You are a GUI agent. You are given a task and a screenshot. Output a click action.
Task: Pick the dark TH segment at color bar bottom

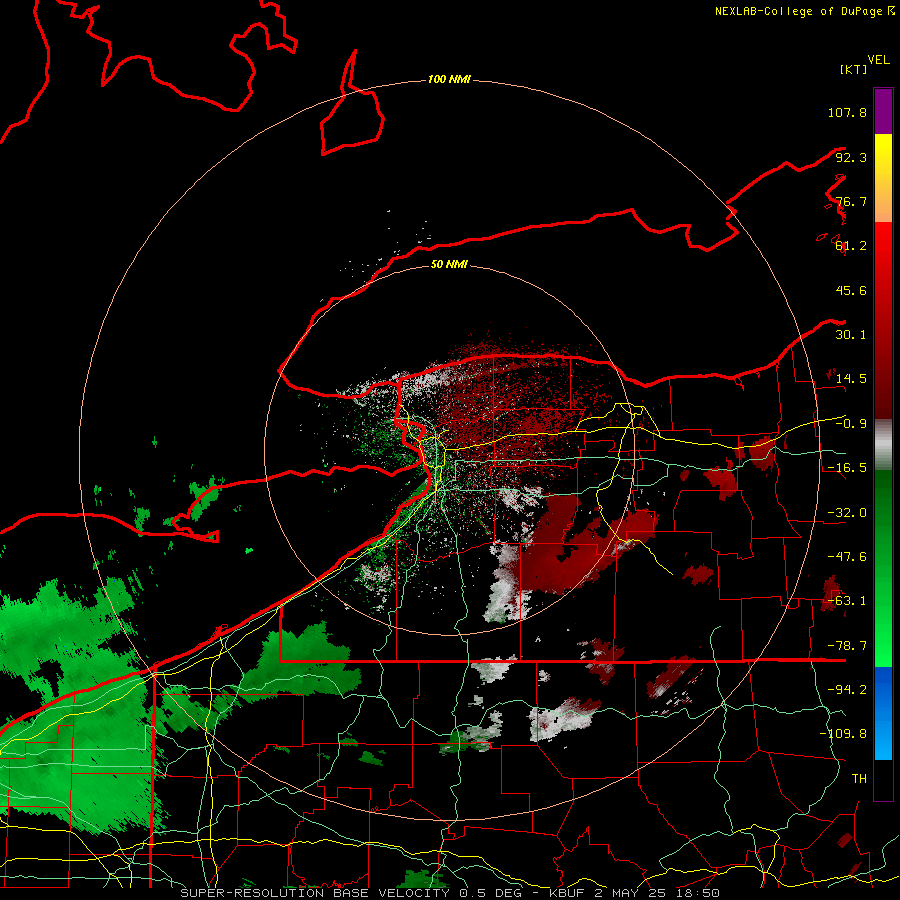[x=883, y=780]
